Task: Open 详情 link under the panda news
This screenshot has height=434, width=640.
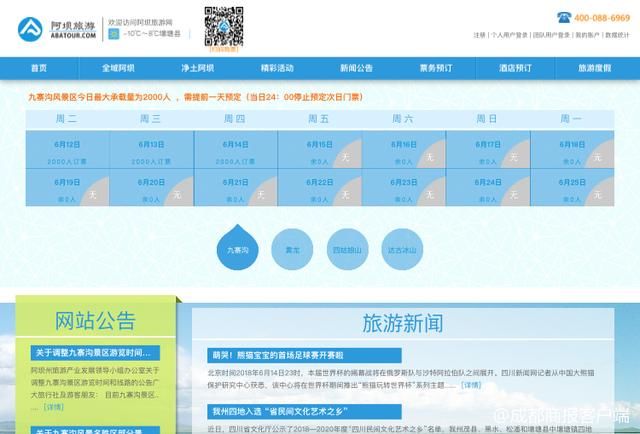Action: tap(471, 385)
